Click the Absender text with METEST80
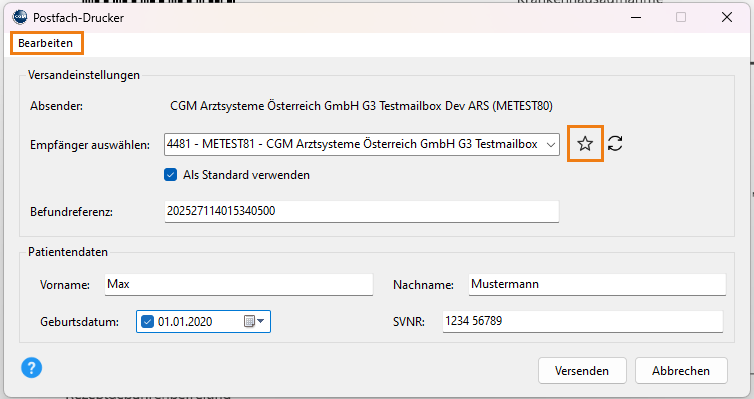This screenshot has width=754, height=399. 361,106
